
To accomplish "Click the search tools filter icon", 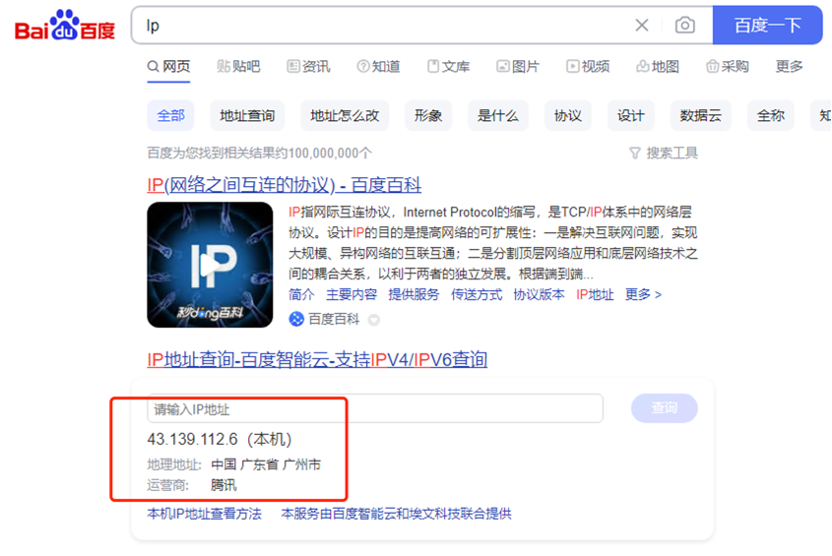I will pyautogui.click(x=634, y=153).
